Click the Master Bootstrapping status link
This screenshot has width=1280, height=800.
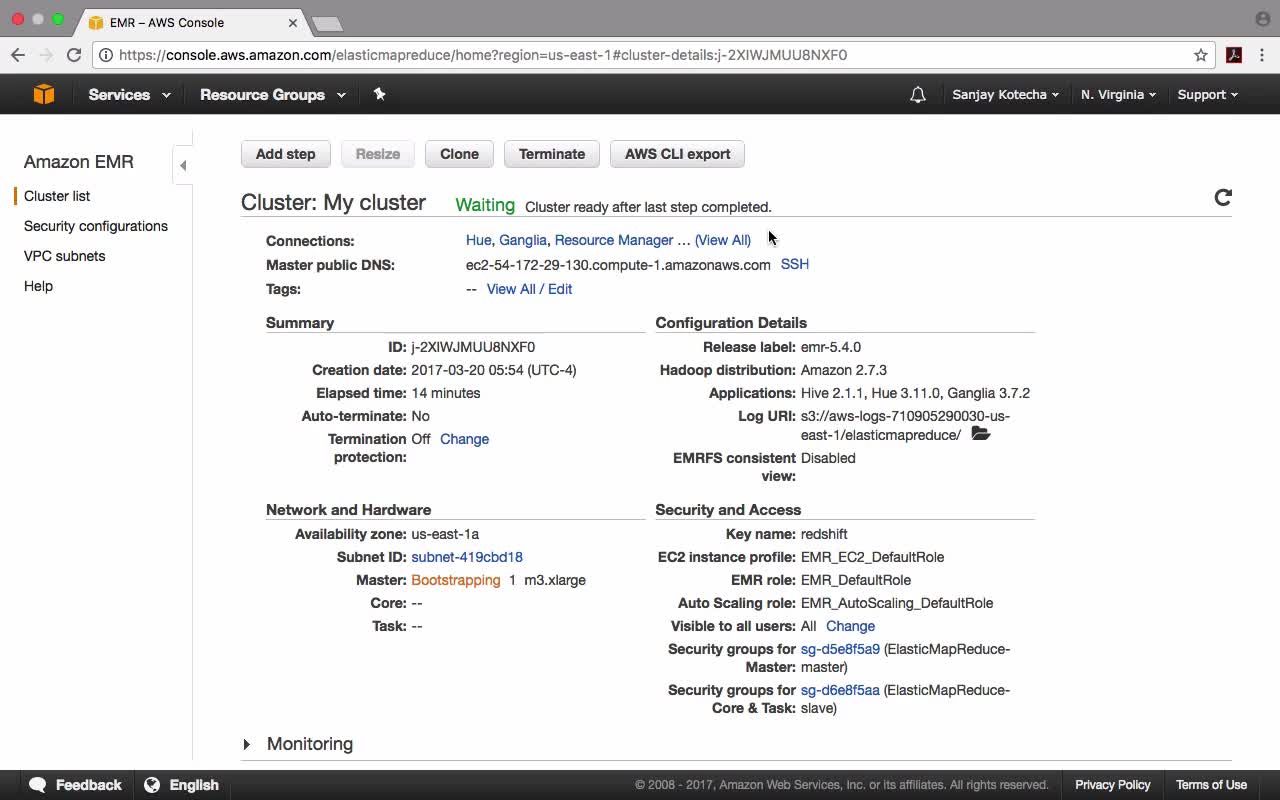[456, 580]
